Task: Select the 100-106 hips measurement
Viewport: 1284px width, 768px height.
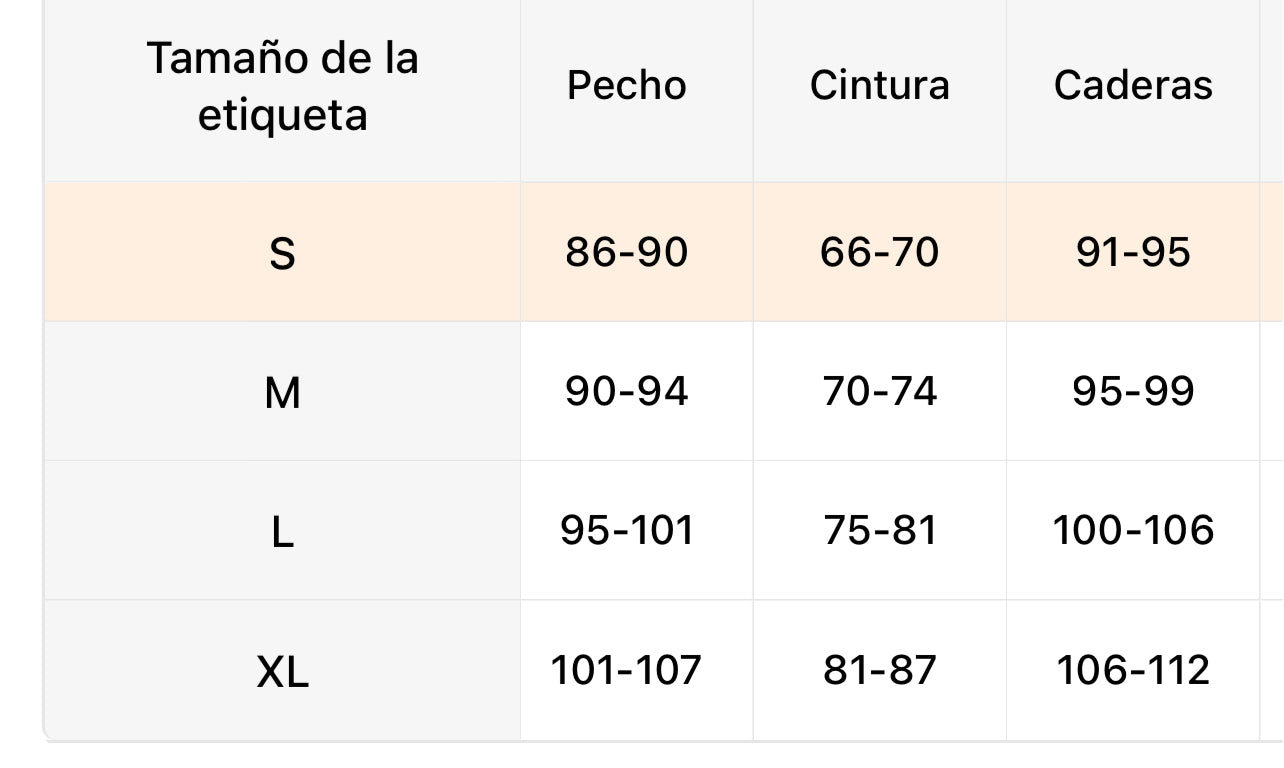Action: pyautogui.click(x=1133, y=530)
